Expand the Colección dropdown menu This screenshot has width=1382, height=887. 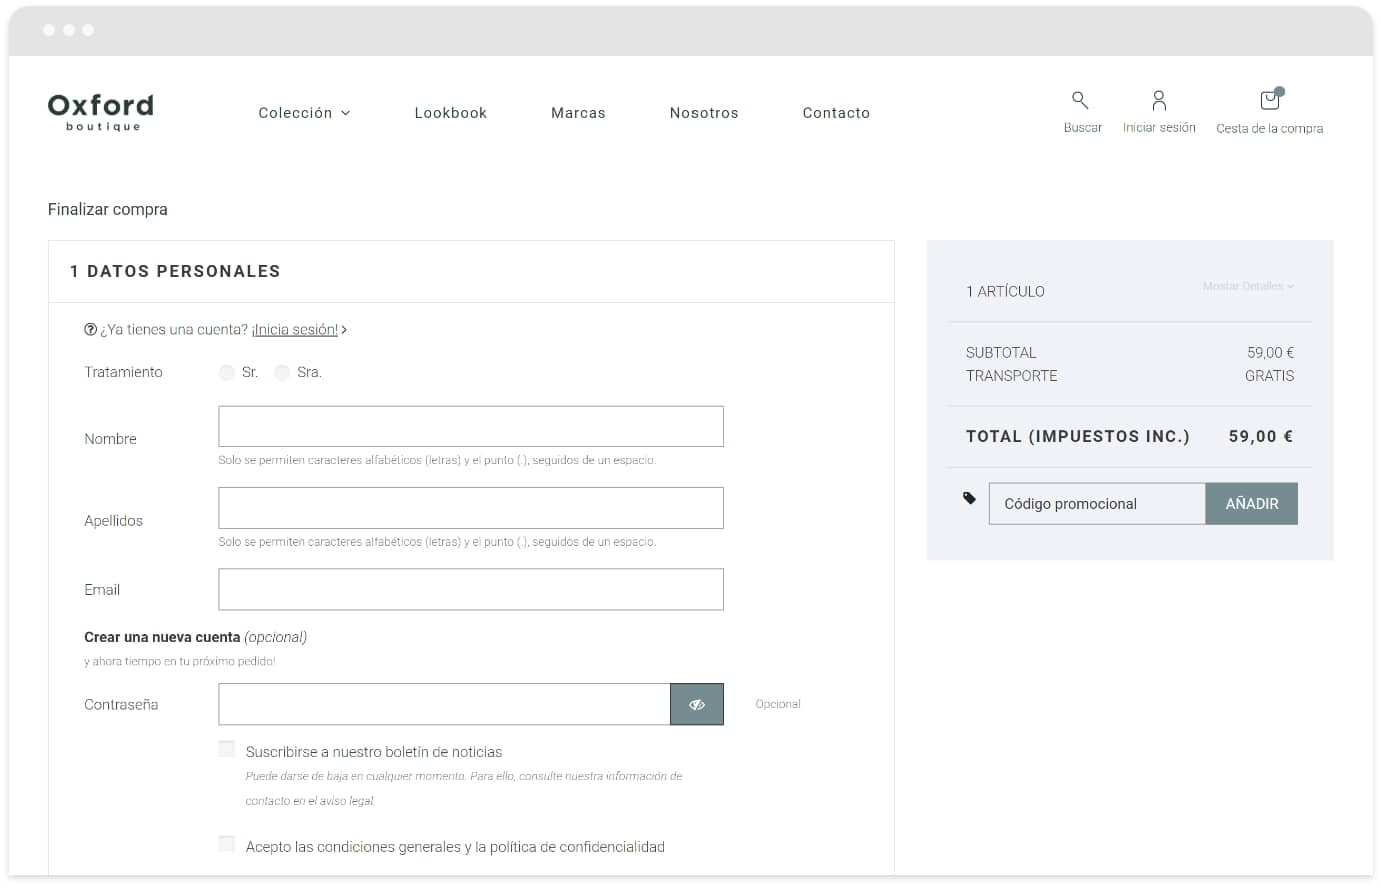[304, 113]
